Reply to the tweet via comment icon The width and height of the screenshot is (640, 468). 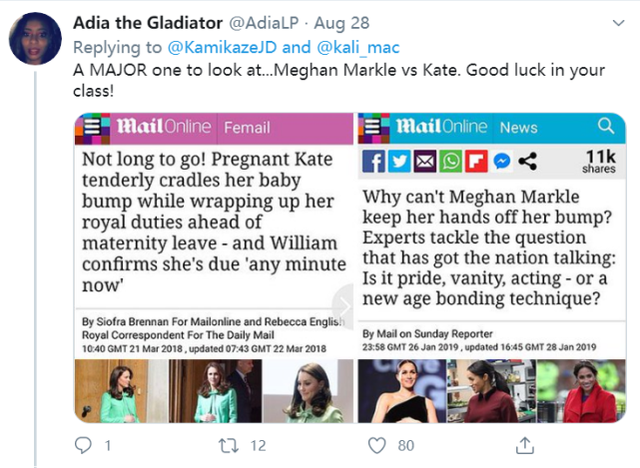85,444
